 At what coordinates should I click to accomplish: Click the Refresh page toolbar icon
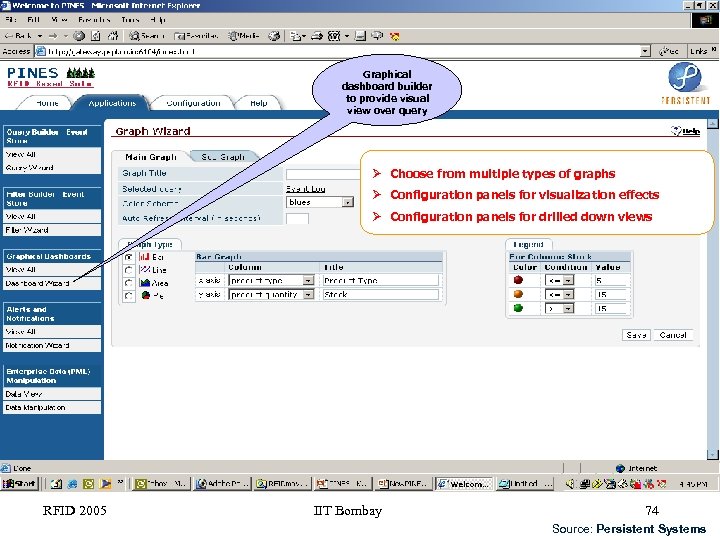96,36
